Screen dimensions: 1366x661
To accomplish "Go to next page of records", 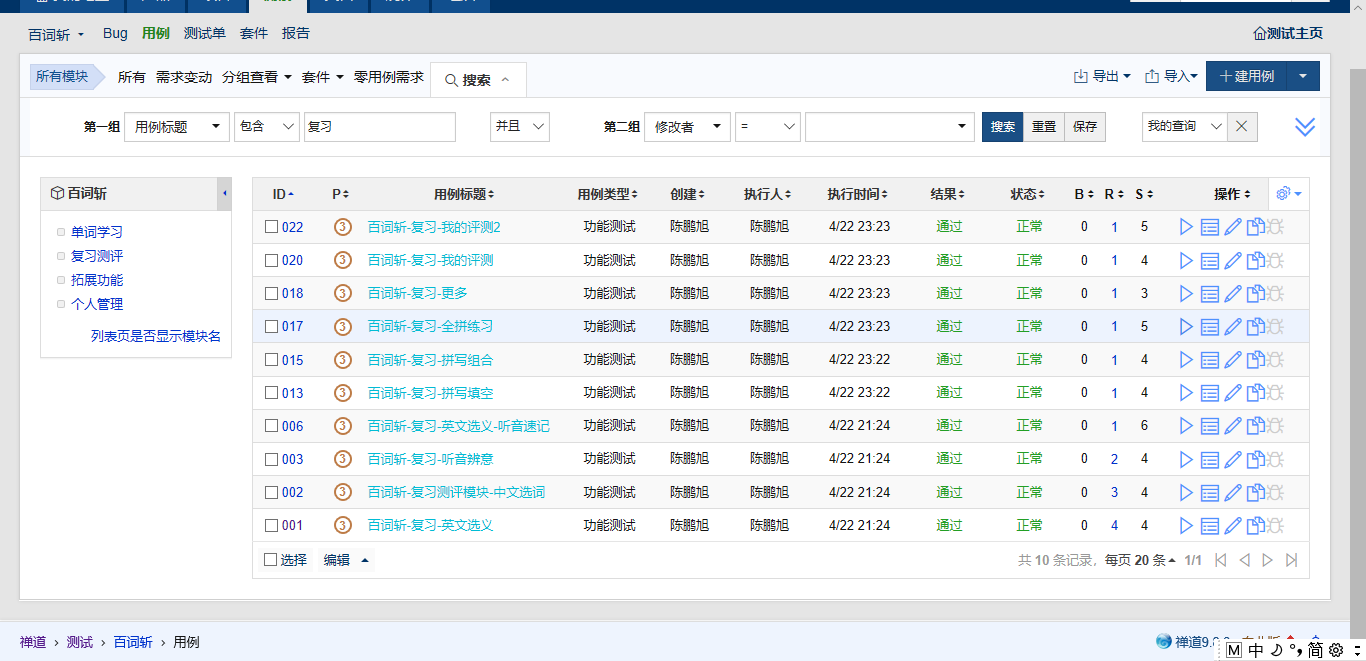I will 1267,560.
